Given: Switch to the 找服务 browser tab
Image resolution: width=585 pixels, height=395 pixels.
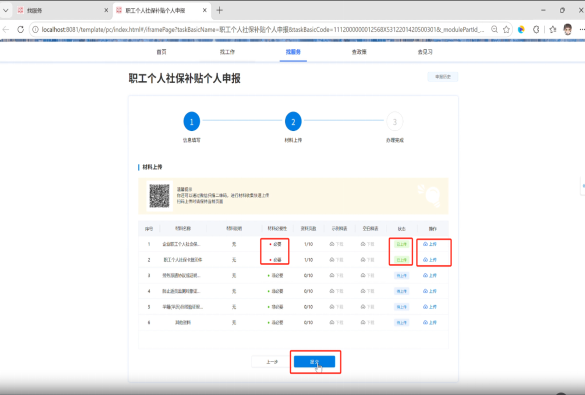Looking at the screenshot, I should [62, 10].
